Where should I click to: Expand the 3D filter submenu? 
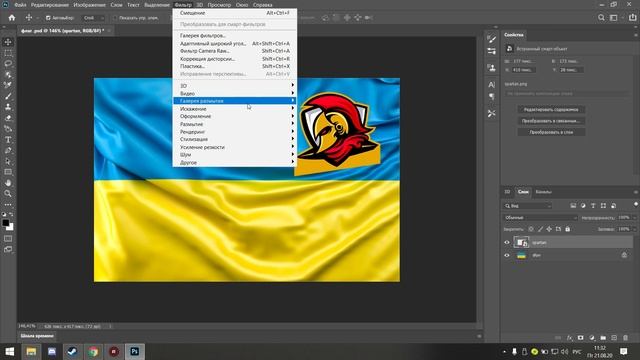pyautogui.click(x=235, y=86)
